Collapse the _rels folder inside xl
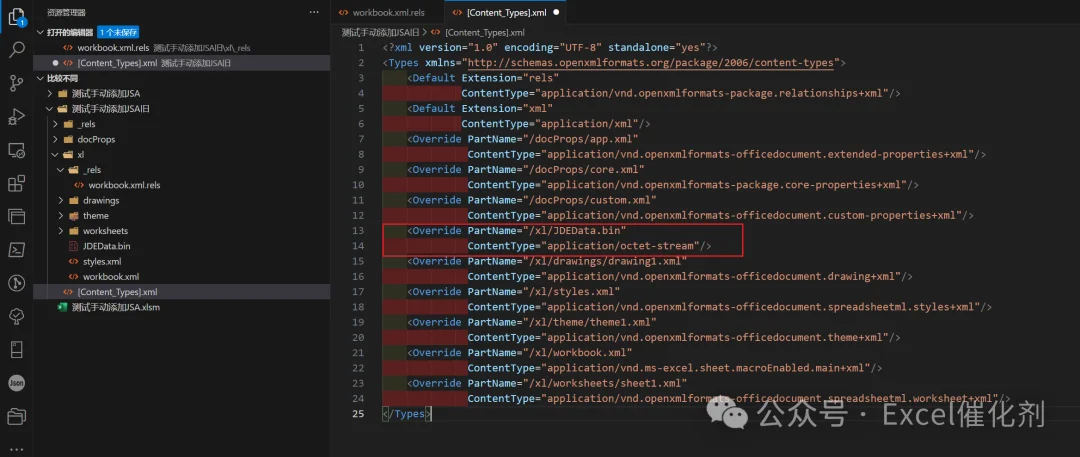Image resolution: width=1080 pixels, height=457 pixels. pos(61,170)
